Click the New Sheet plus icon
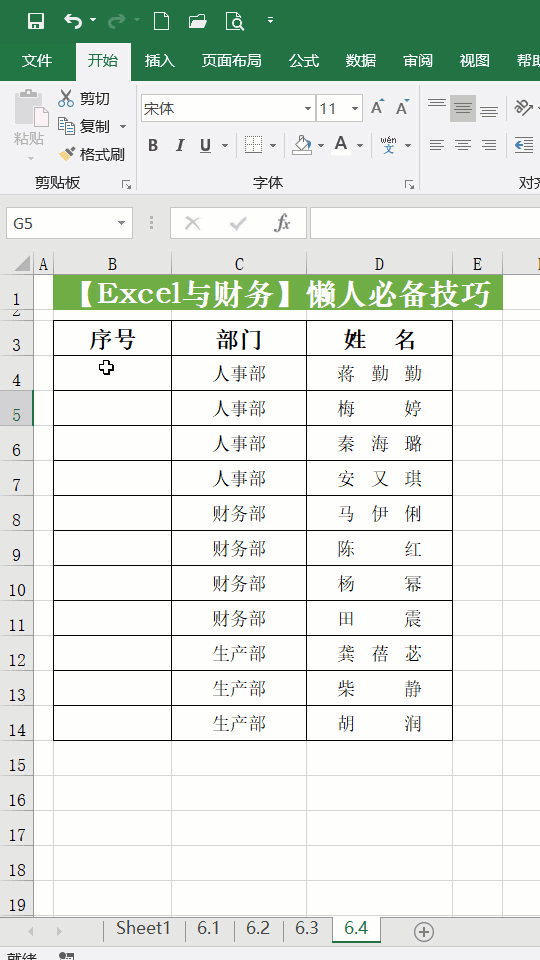The width and height of the screenshot is (540, 960). 424,932
